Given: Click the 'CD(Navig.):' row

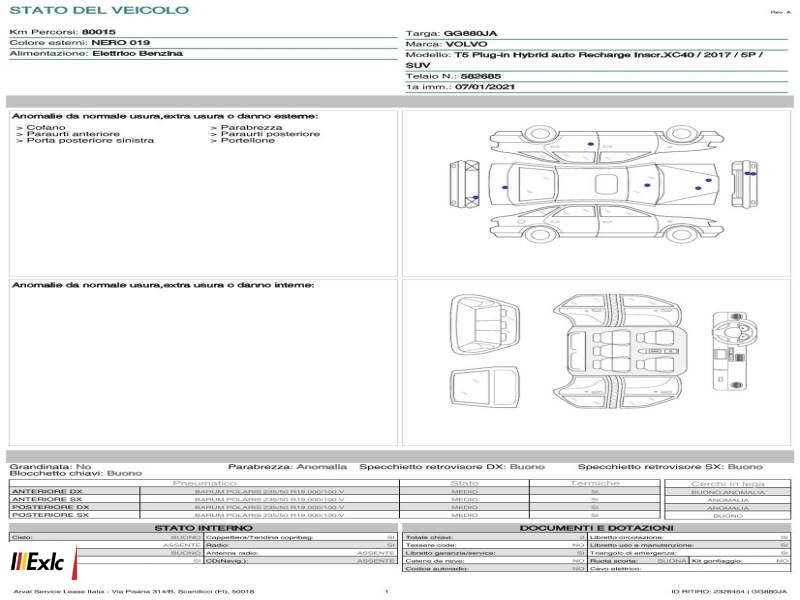Looking at the screenshot, I should point(301,561).
